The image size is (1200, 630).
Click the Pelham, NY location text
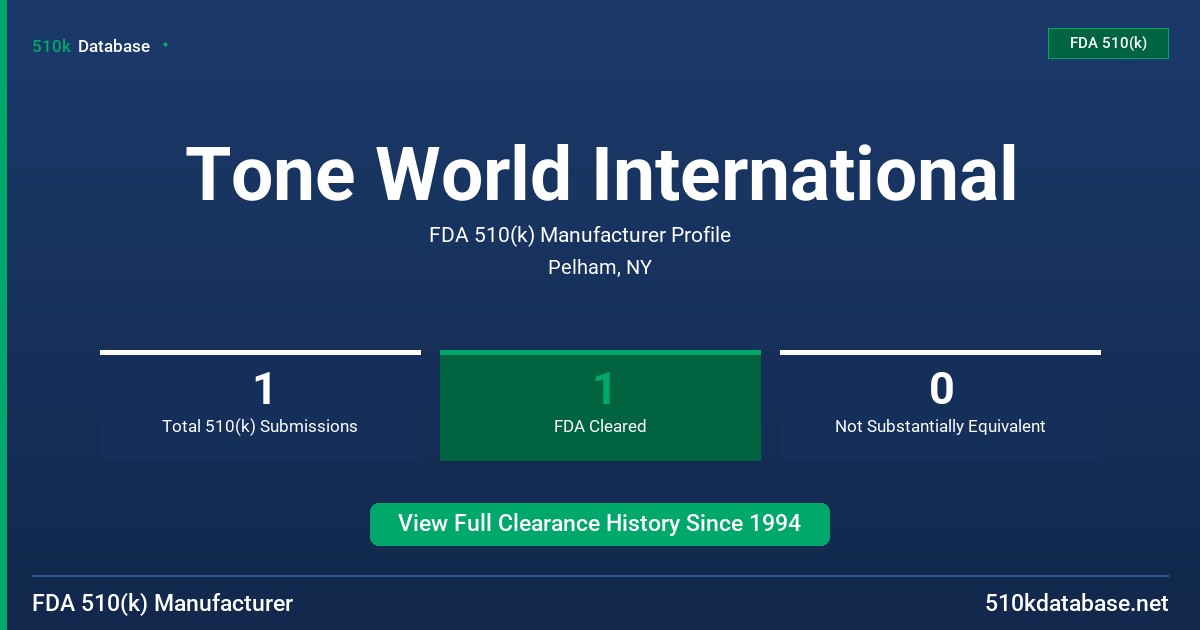600,268
